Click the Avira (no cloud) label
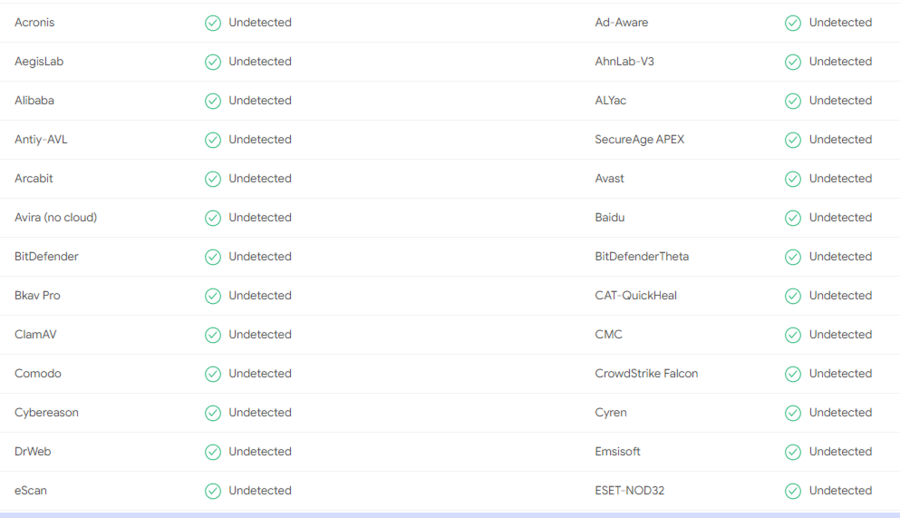Screen dimensions: 900x518 56,218
